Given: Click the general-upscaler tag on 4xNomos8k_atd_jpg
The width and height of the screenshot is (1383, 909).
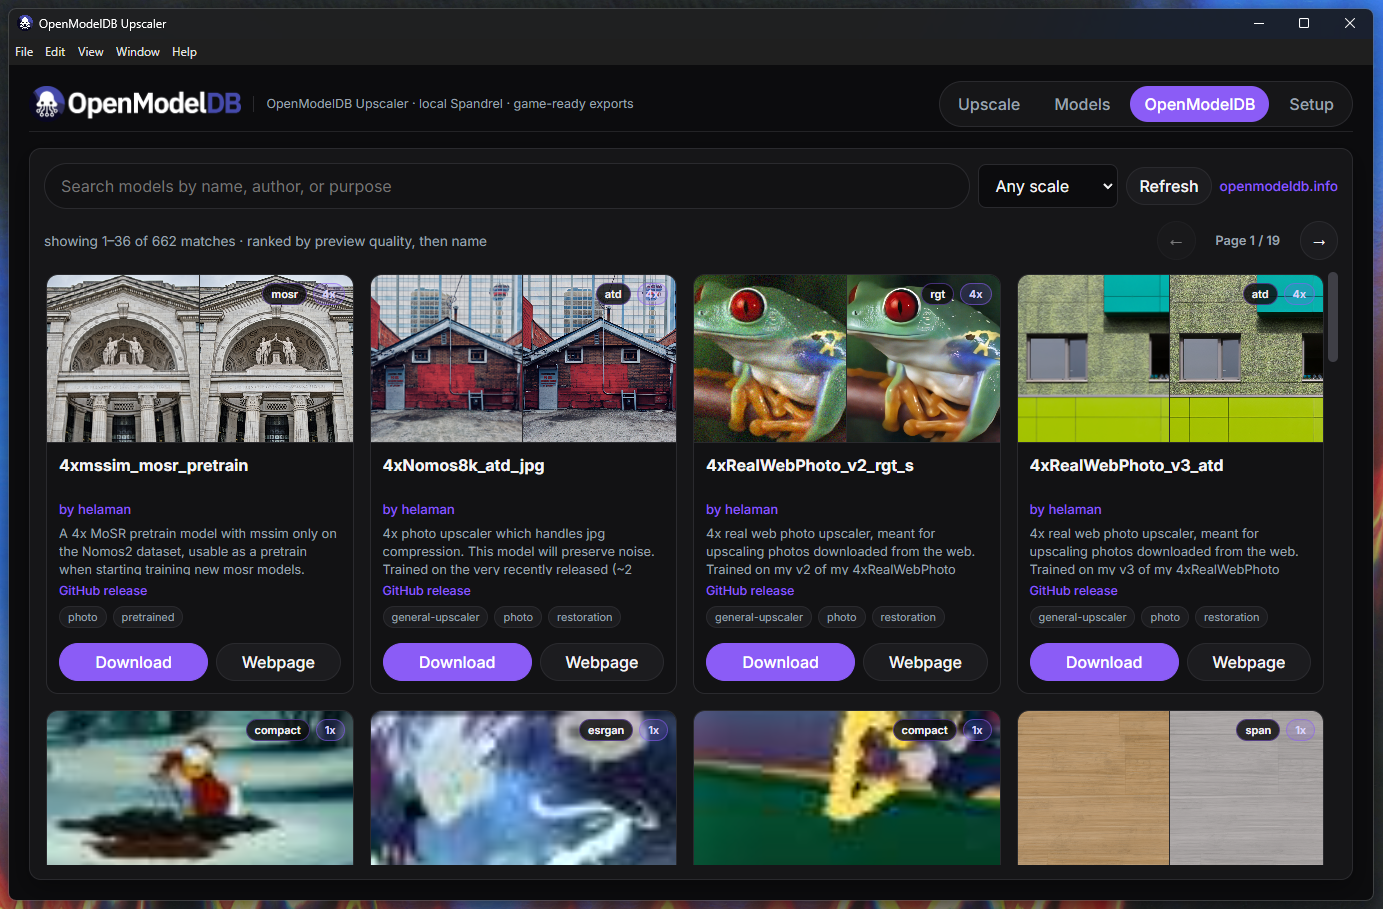Looking at the screenshot, I should (x=435, y=617).
